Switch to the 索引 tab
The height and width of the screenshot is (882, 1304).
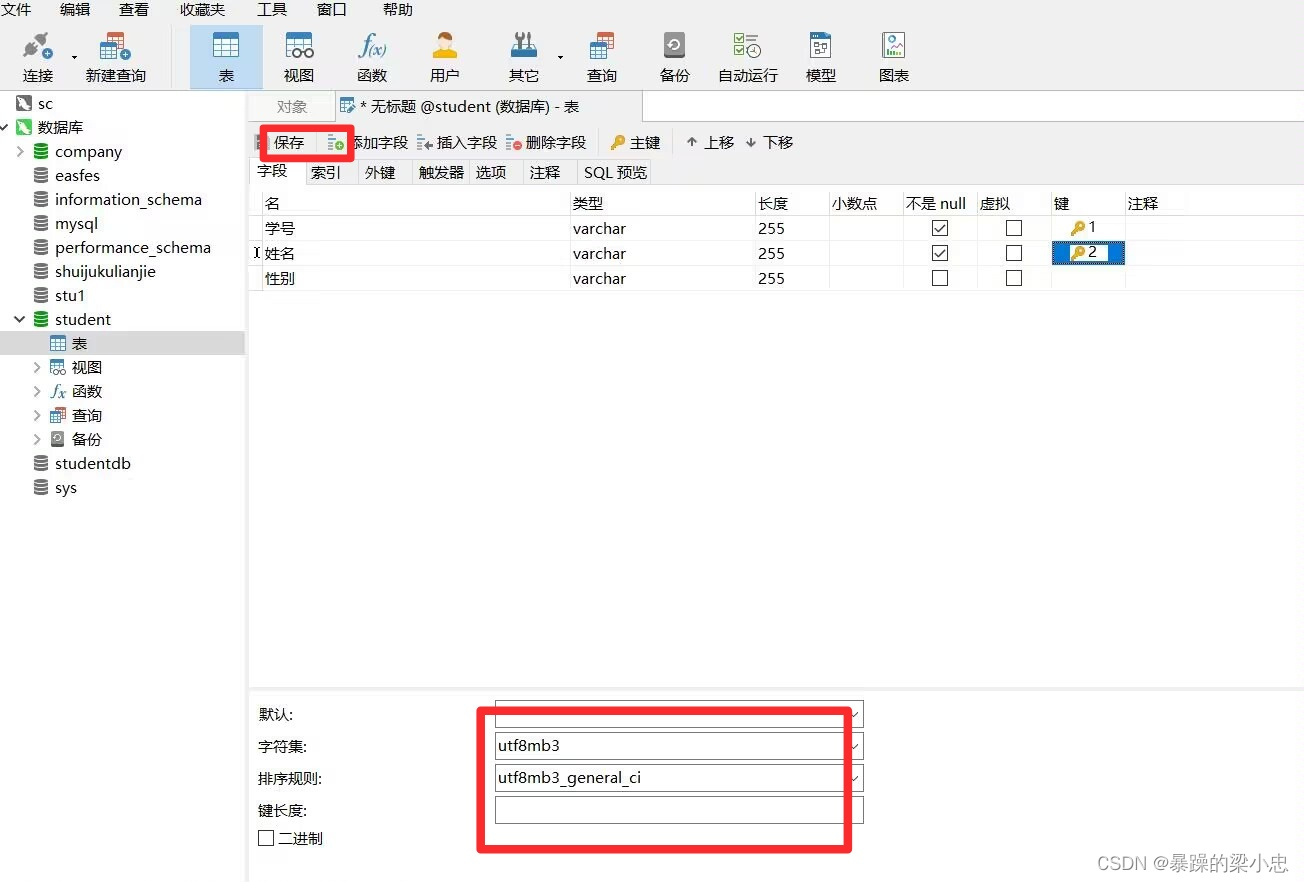pyautogui.click(x=325, y=171)
